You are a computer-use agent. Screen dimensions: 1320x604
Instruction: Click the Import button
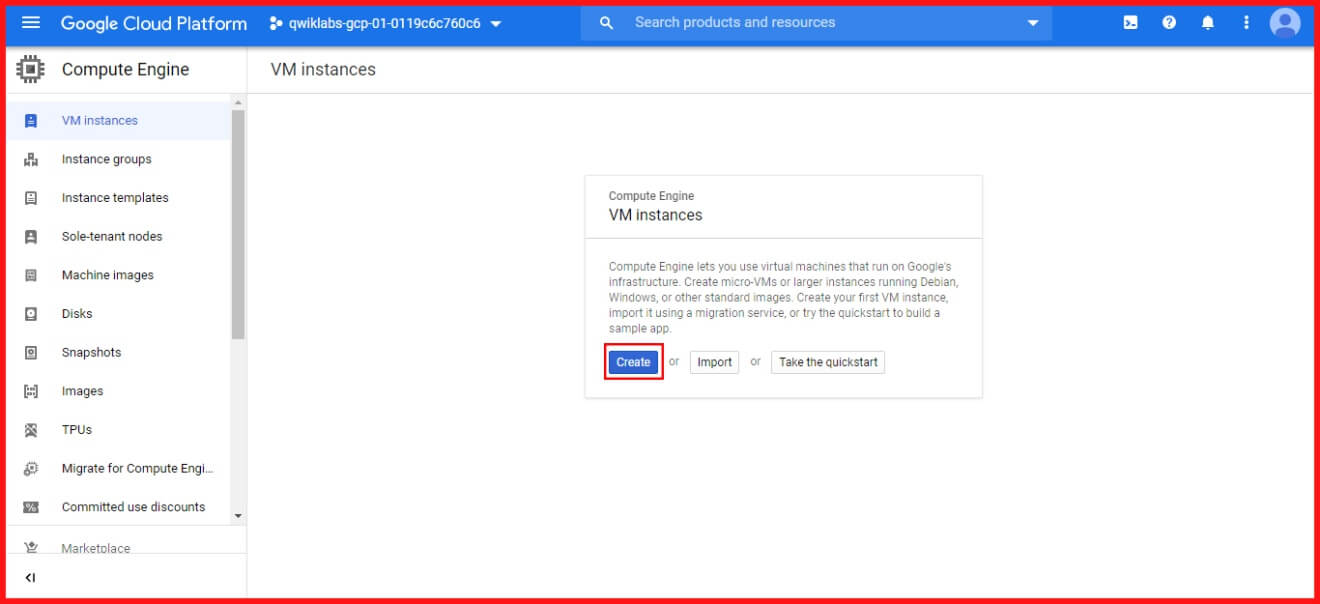714,362
